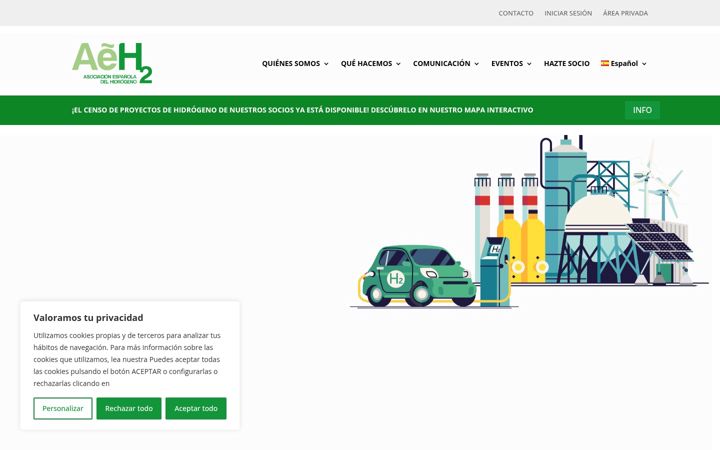Click the hydrogen census banner text

(303, 110)
